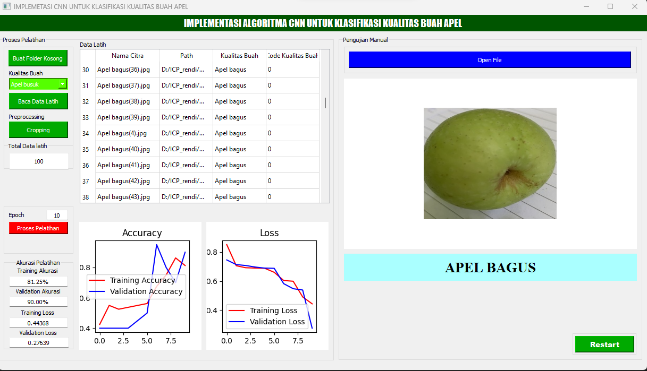Image resolution: width=647 pixels, height=371 pixels.
Task: Select cell Apel bagus(37).jpg
Action: coord(127,85)
